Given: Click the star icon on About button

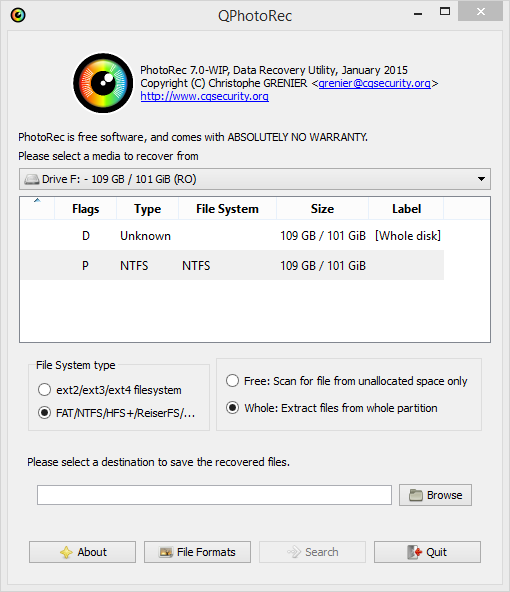Looking at the screenshot, I should tap(66, 552).
